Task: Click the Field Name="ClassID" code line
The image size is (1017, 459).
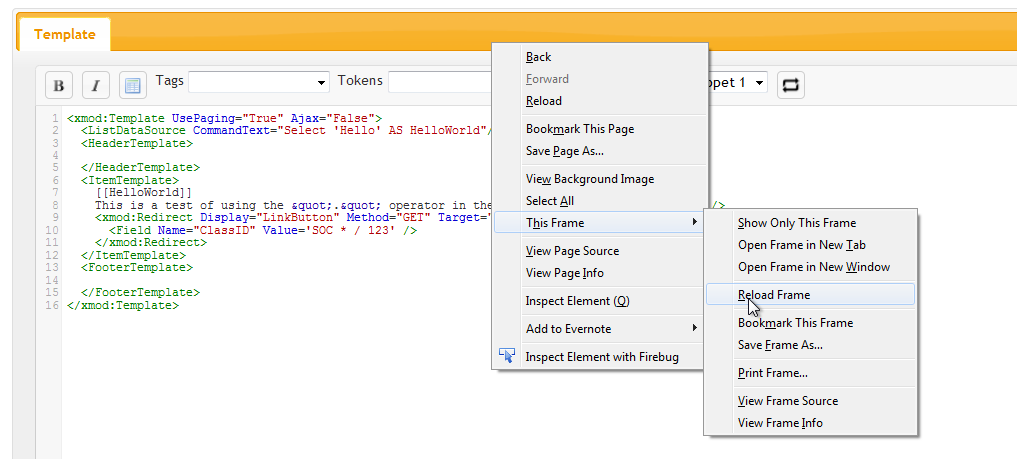Action: click(x=263, y=230)
